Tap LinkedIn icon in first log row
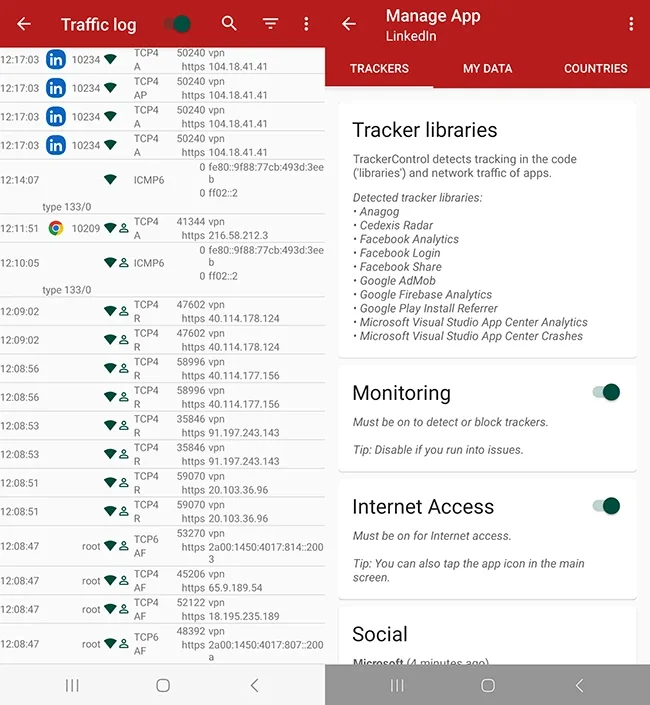650x705 pixels. [x=56, y=60]
